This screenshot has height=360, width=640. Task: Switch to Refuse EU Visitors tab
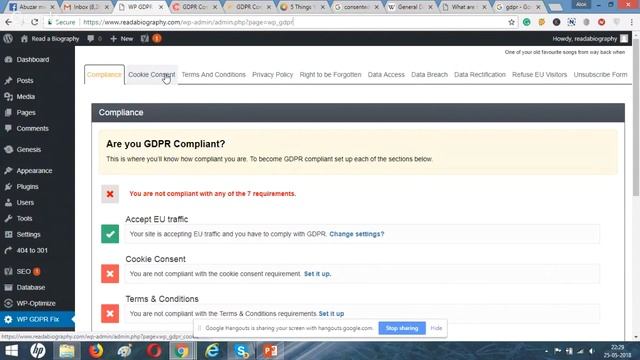coord(540,75)
